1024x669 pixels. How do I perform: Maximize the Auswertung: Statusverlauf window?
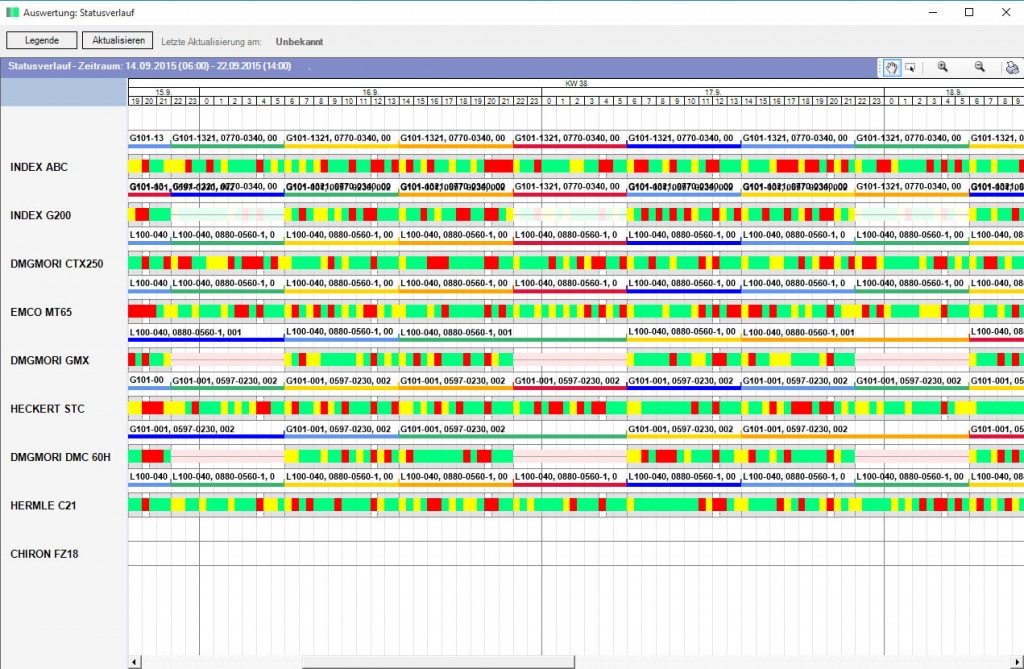pos(969,12)
